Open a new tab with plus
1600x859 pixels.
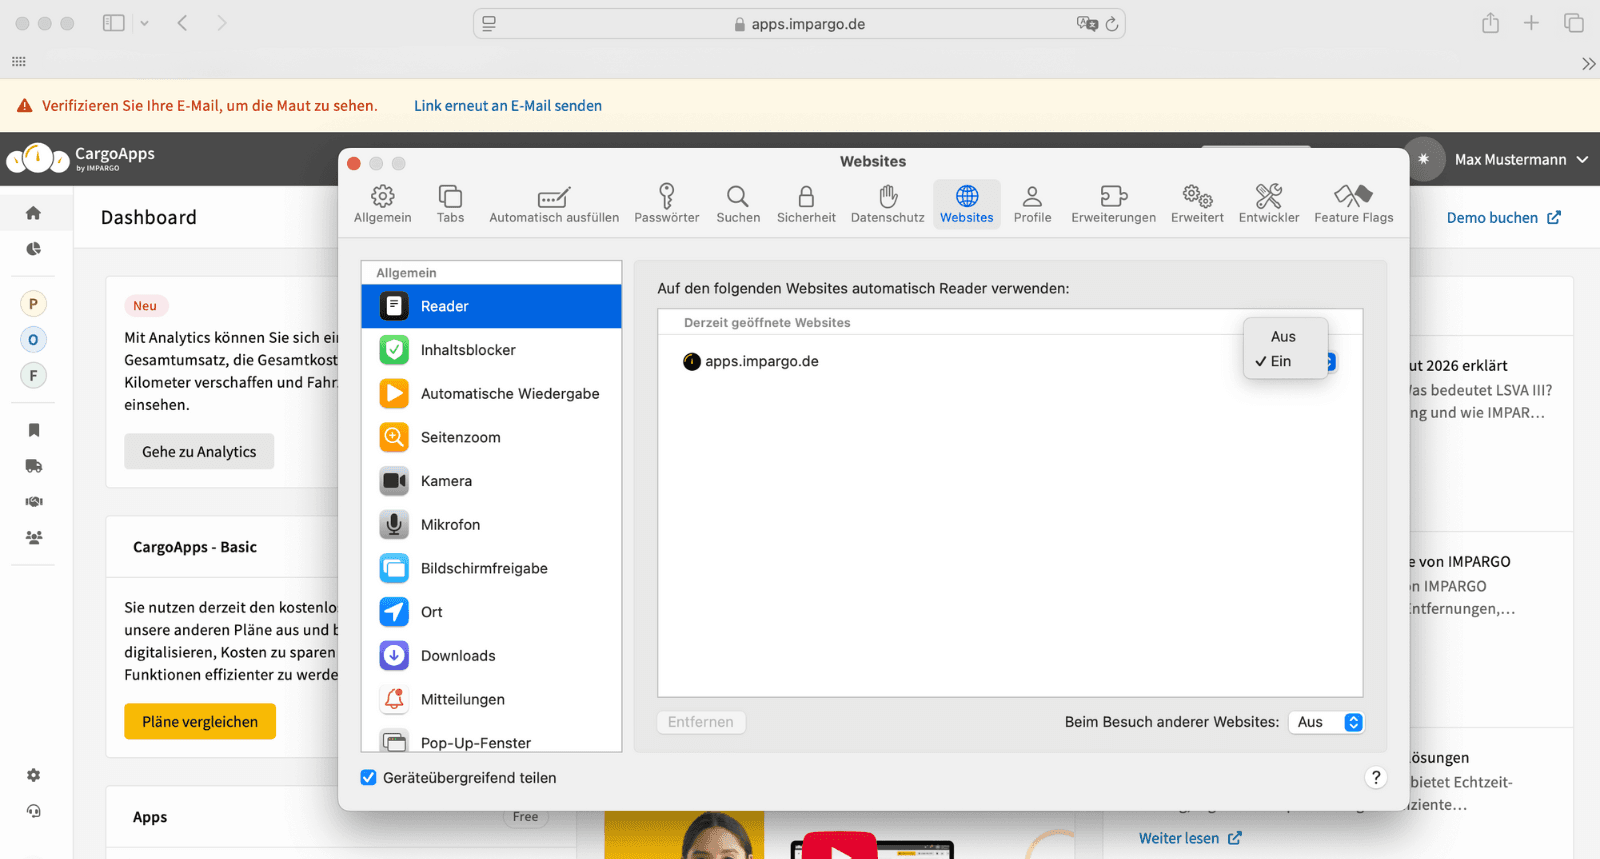point(1531,23)
